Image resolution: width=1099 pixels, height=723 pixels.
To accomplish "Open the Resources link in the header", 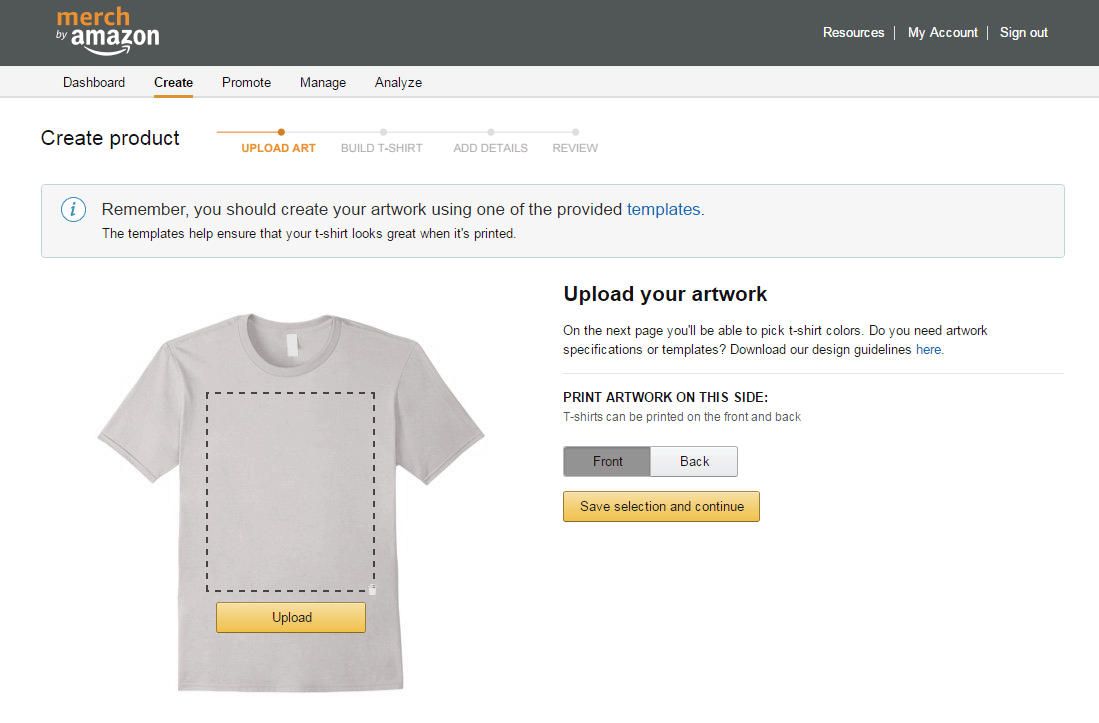I will pos(853,33).
